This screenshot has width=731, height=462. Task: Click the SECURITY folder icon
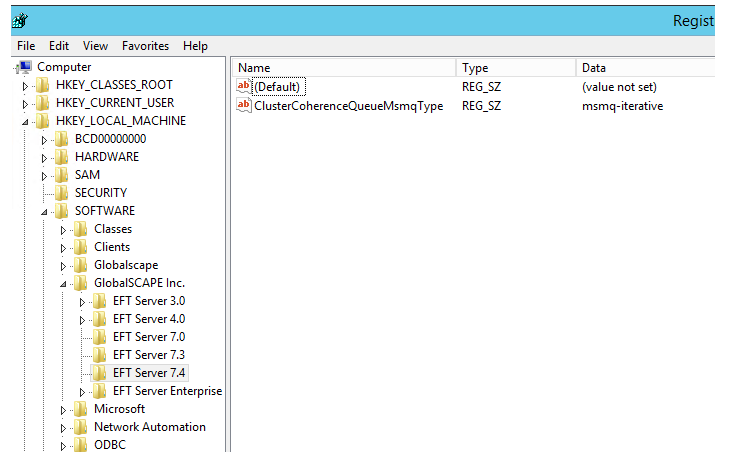62,193
